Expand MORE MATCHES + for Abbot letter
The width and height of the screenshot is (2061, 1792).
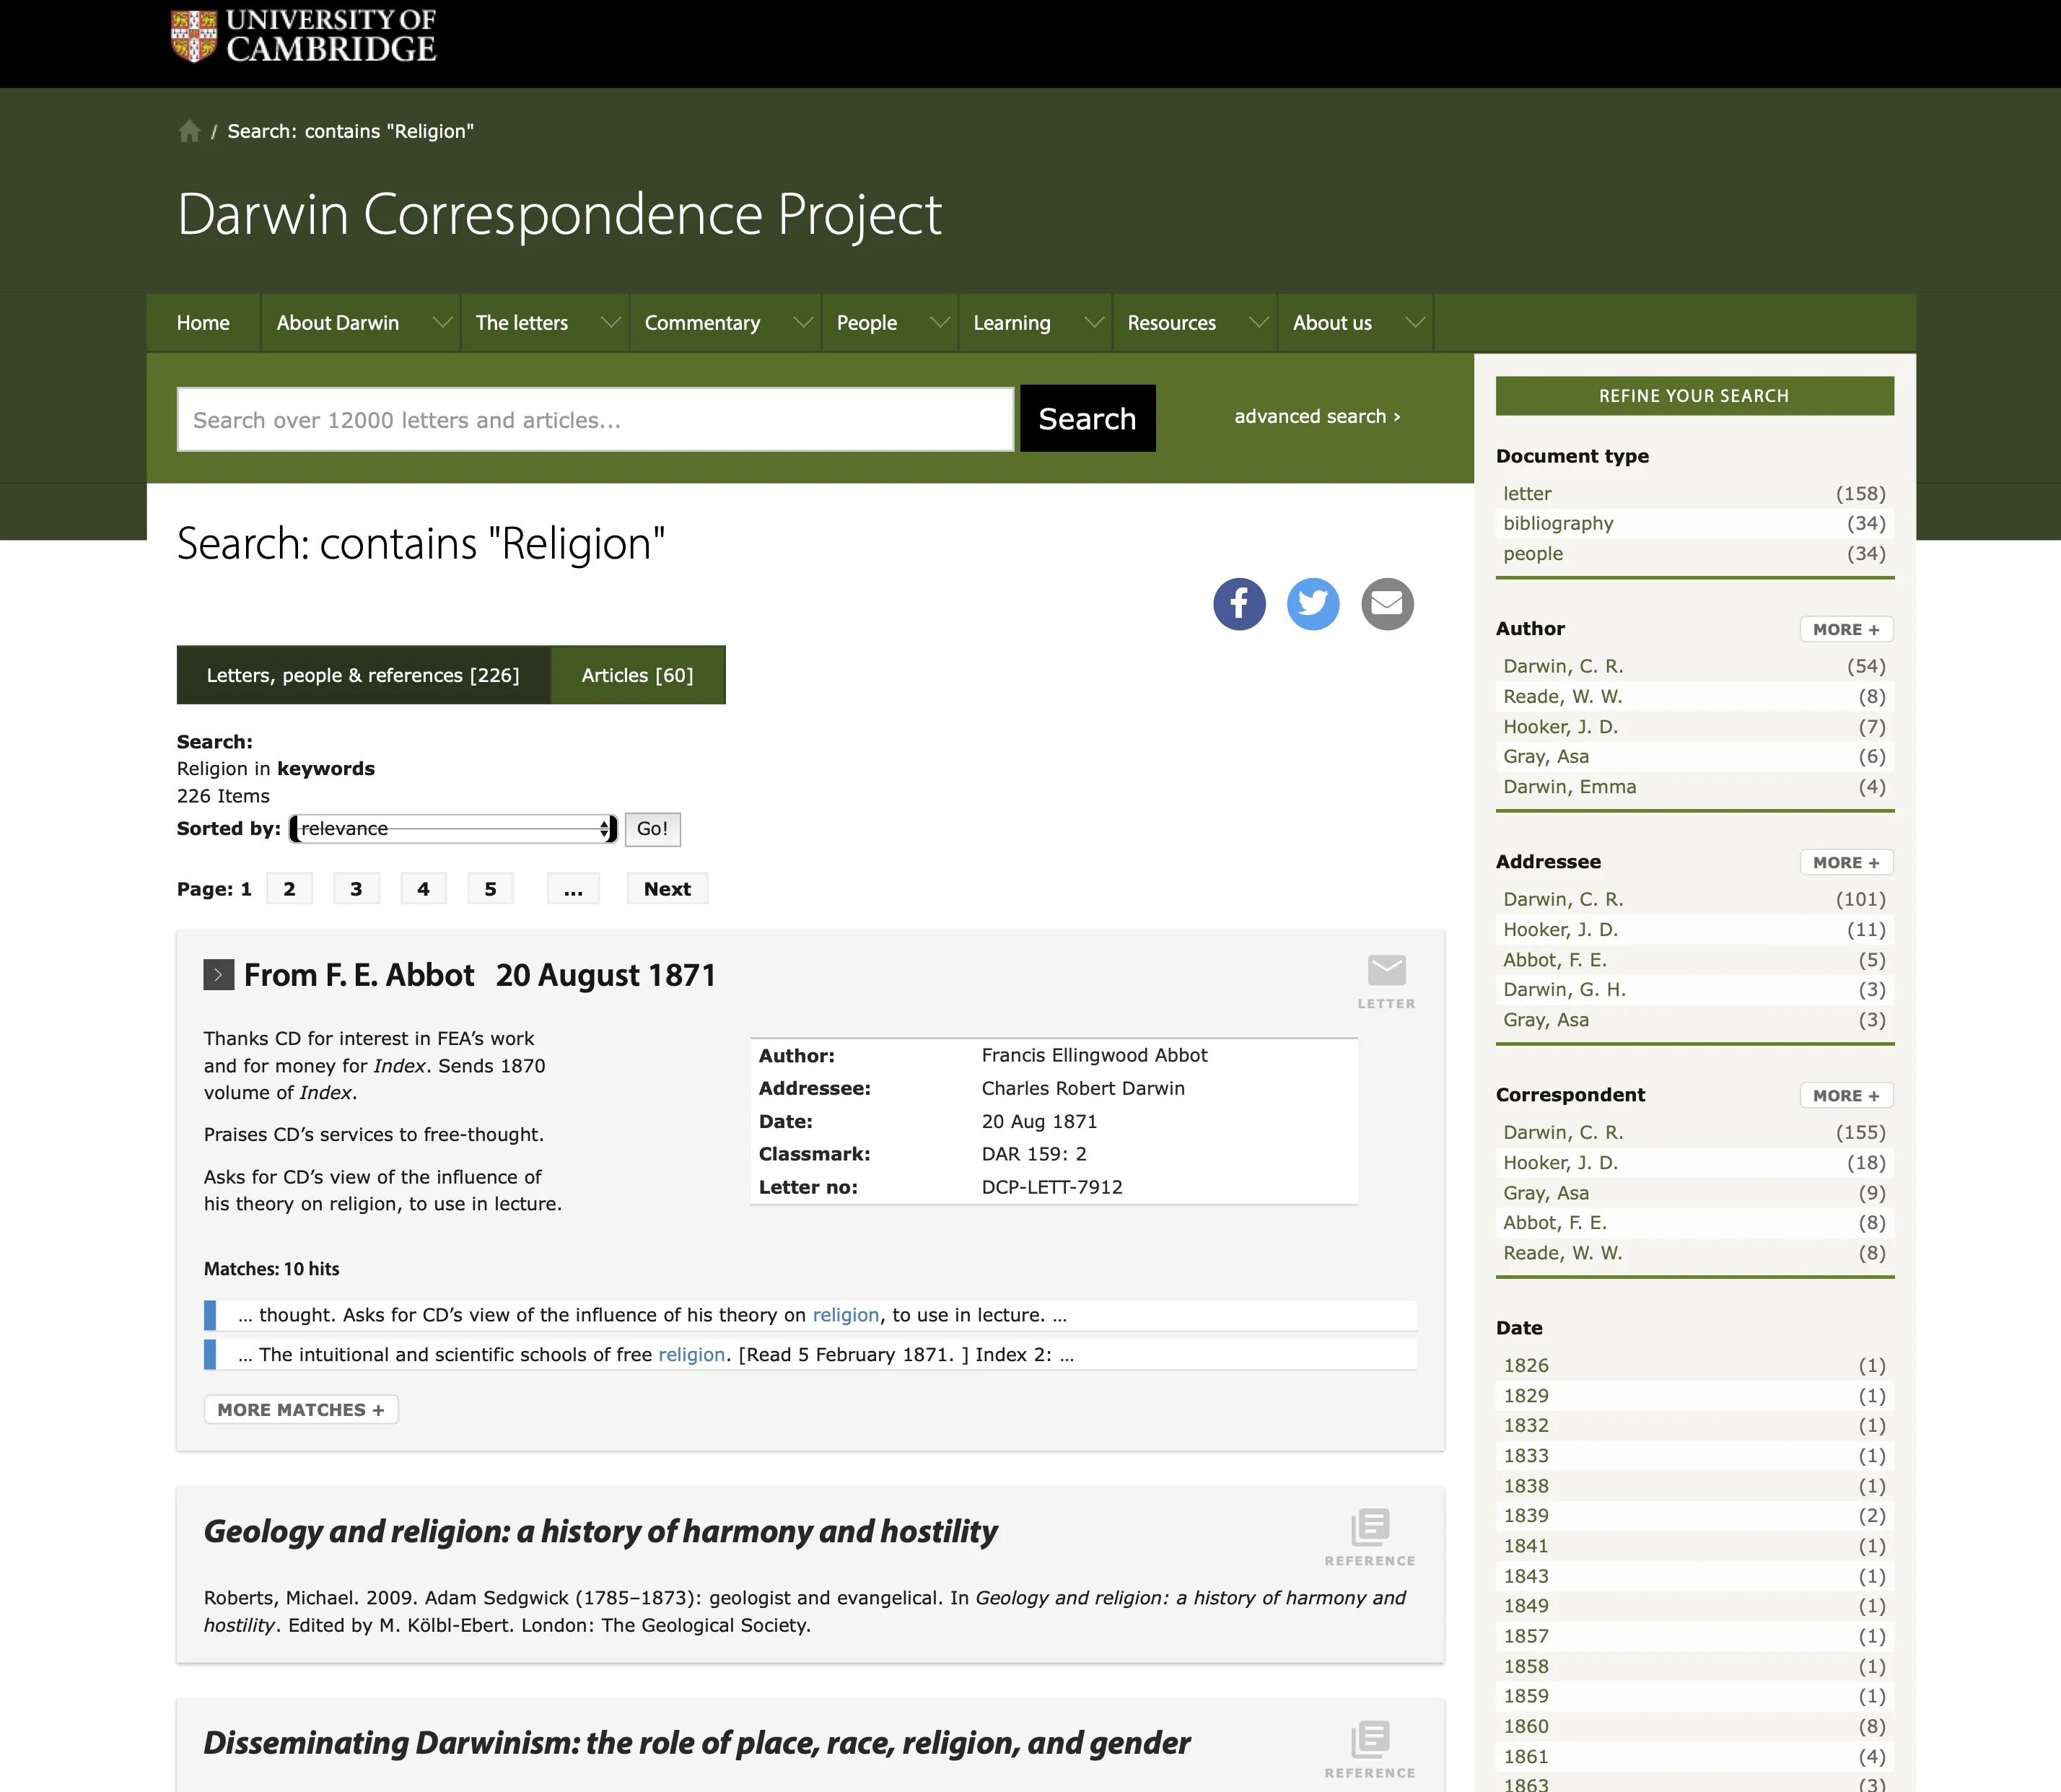(x=300, y=1409)
